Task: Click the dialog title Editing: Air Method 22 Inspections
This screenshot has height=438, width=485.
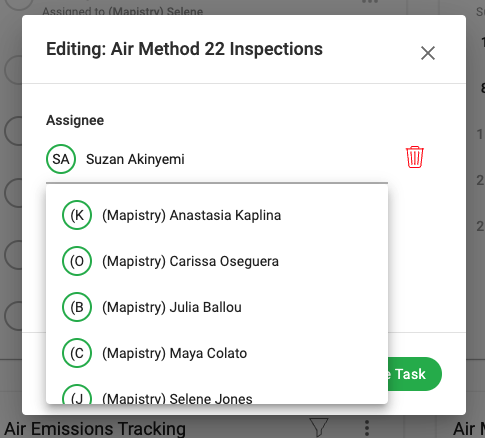Action: (x=184, y=49)
